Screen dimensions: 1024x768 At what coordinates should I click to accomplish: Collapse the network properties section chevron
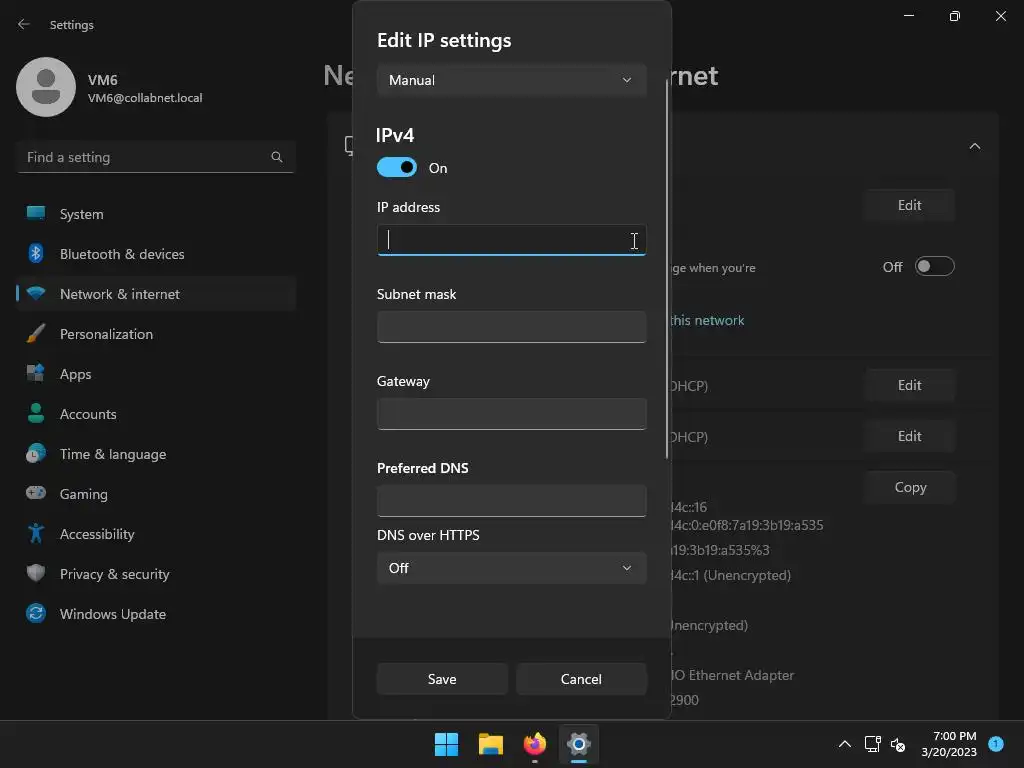[974, 146]
